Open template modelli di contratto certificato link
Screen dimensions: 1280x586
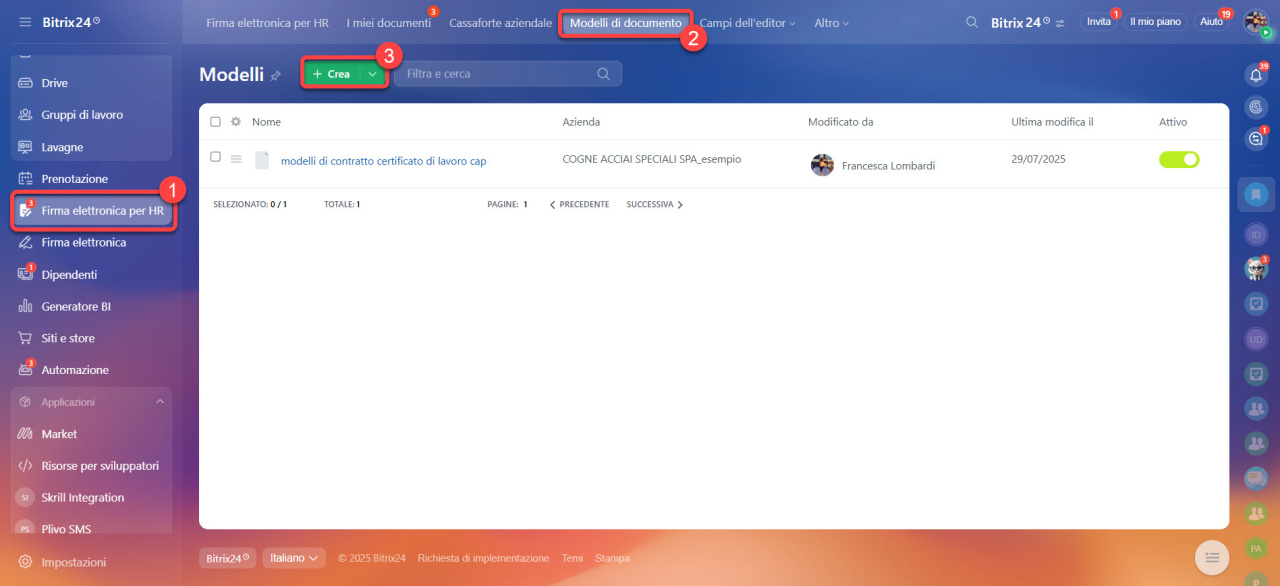pos(383,160)
